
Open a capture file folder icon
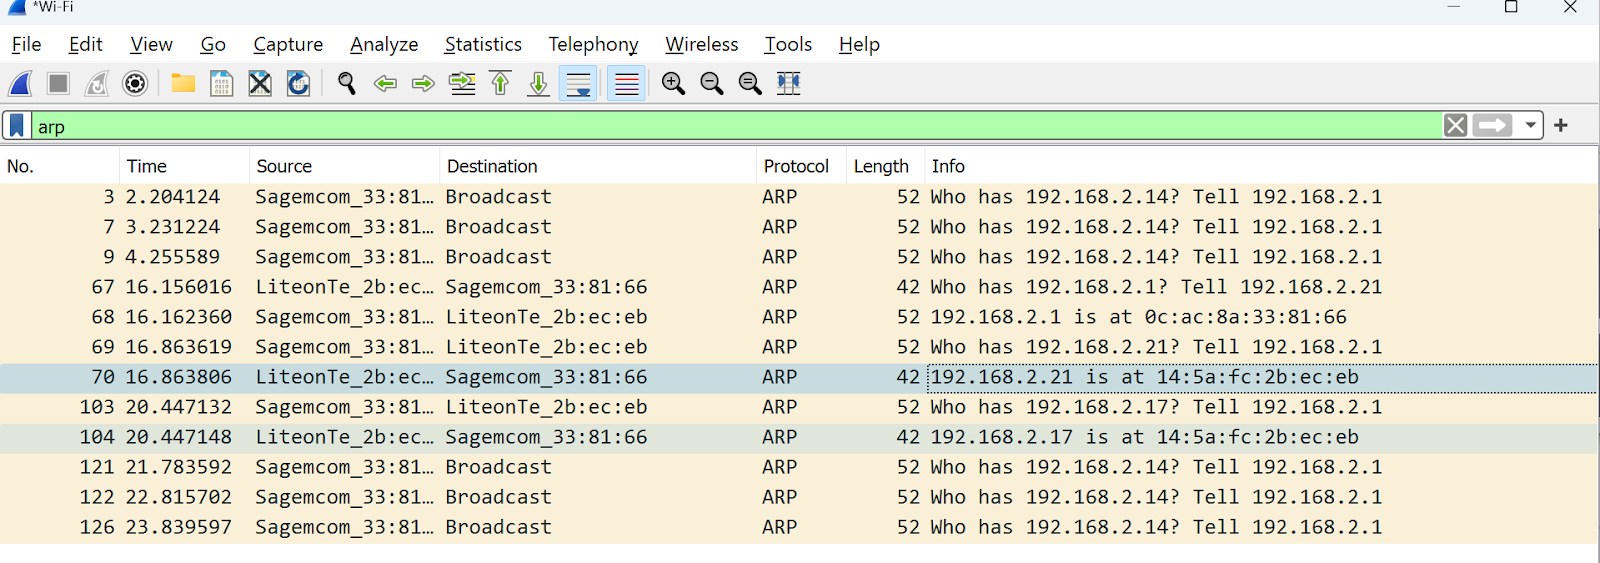[x=183, y=83]
